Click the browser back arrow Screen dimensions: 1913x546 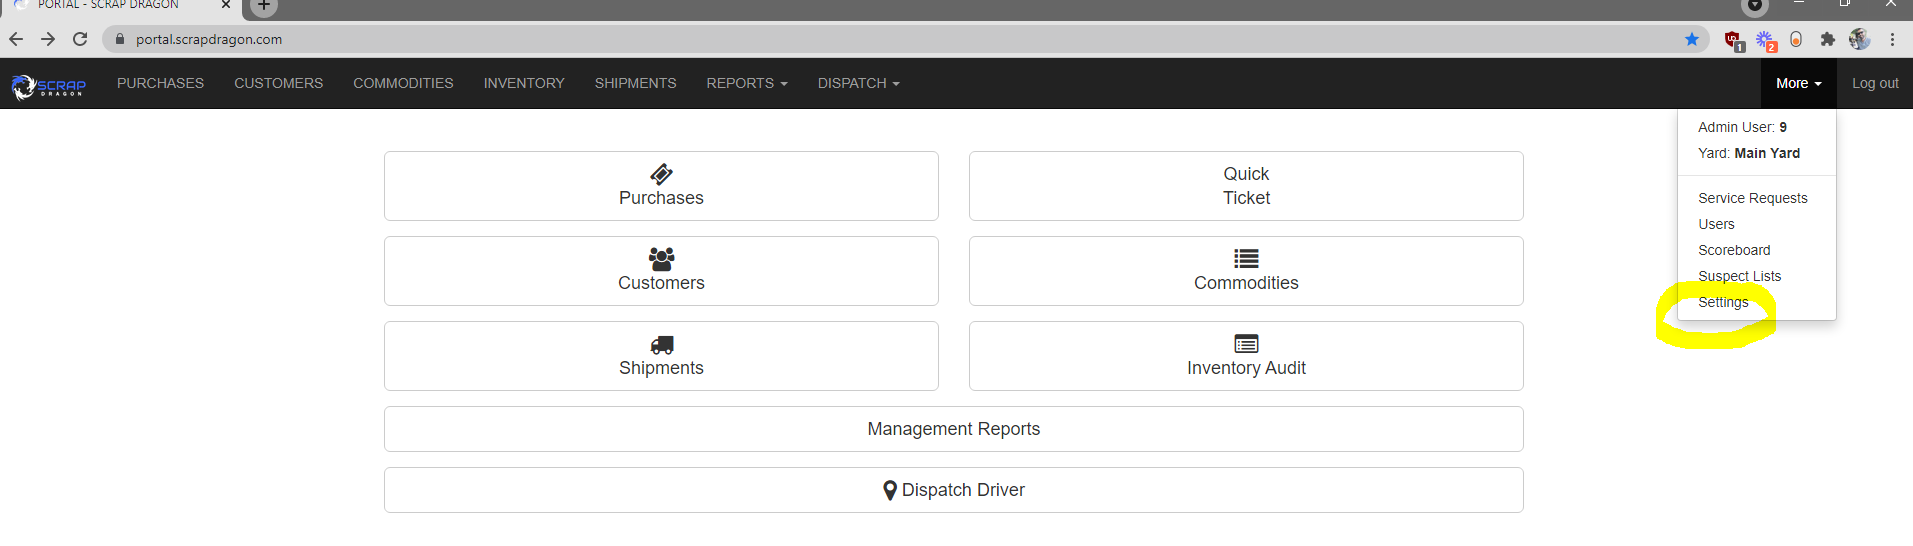[x=16, y=39]
